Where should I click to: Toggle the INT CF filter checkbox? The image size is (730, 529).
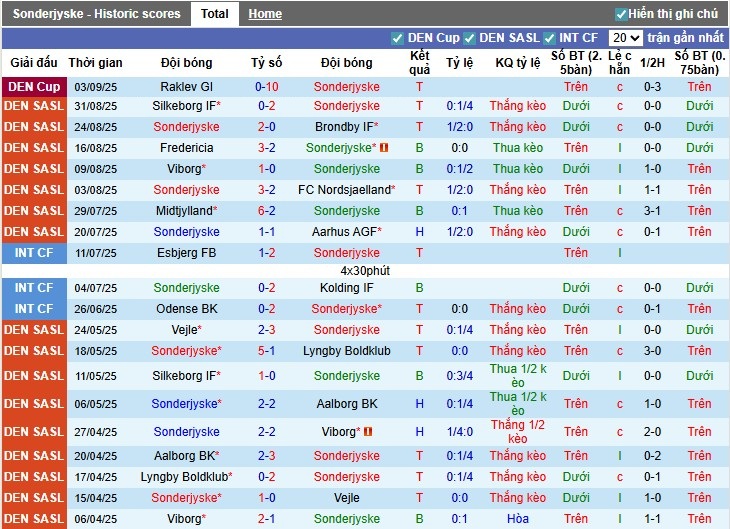549,38
